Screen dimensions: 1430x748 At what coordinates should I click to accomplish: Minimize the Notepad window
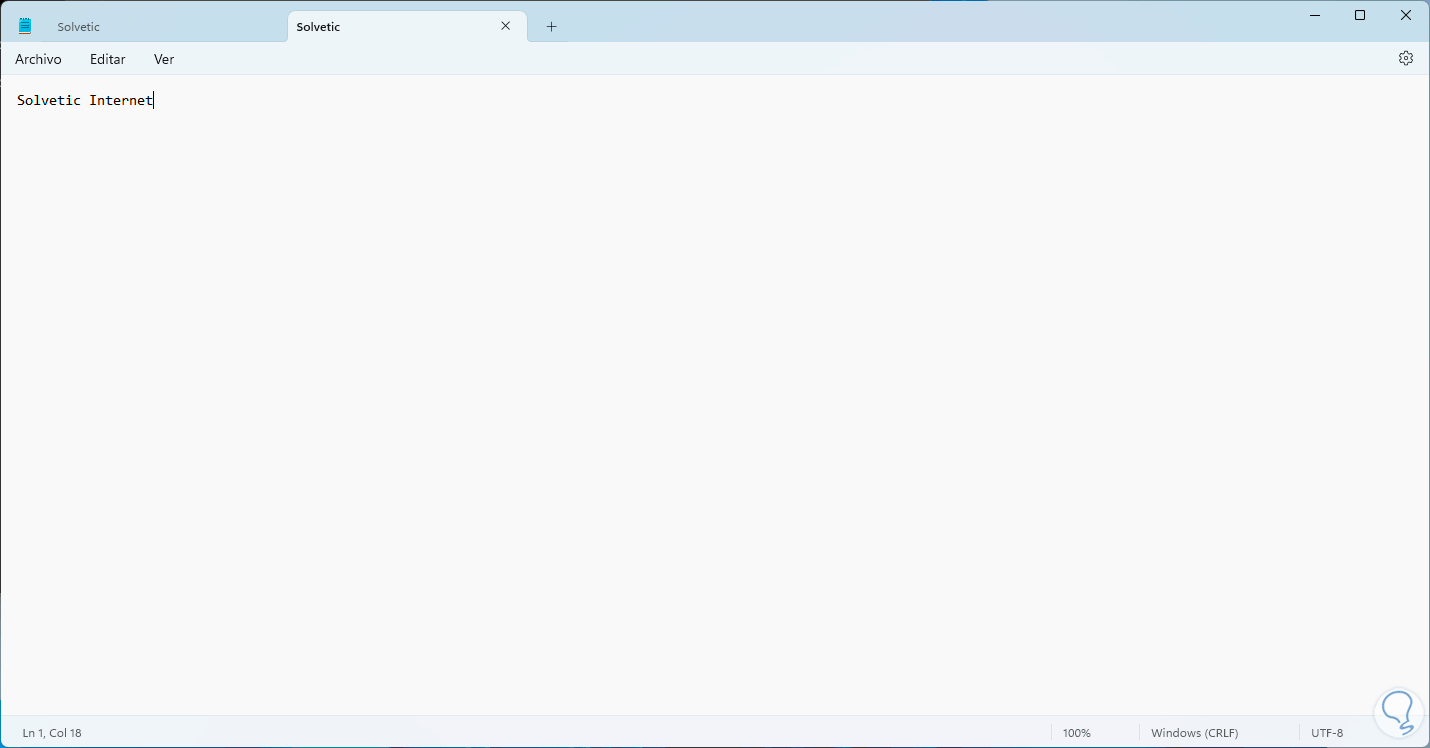point(1314,15)
